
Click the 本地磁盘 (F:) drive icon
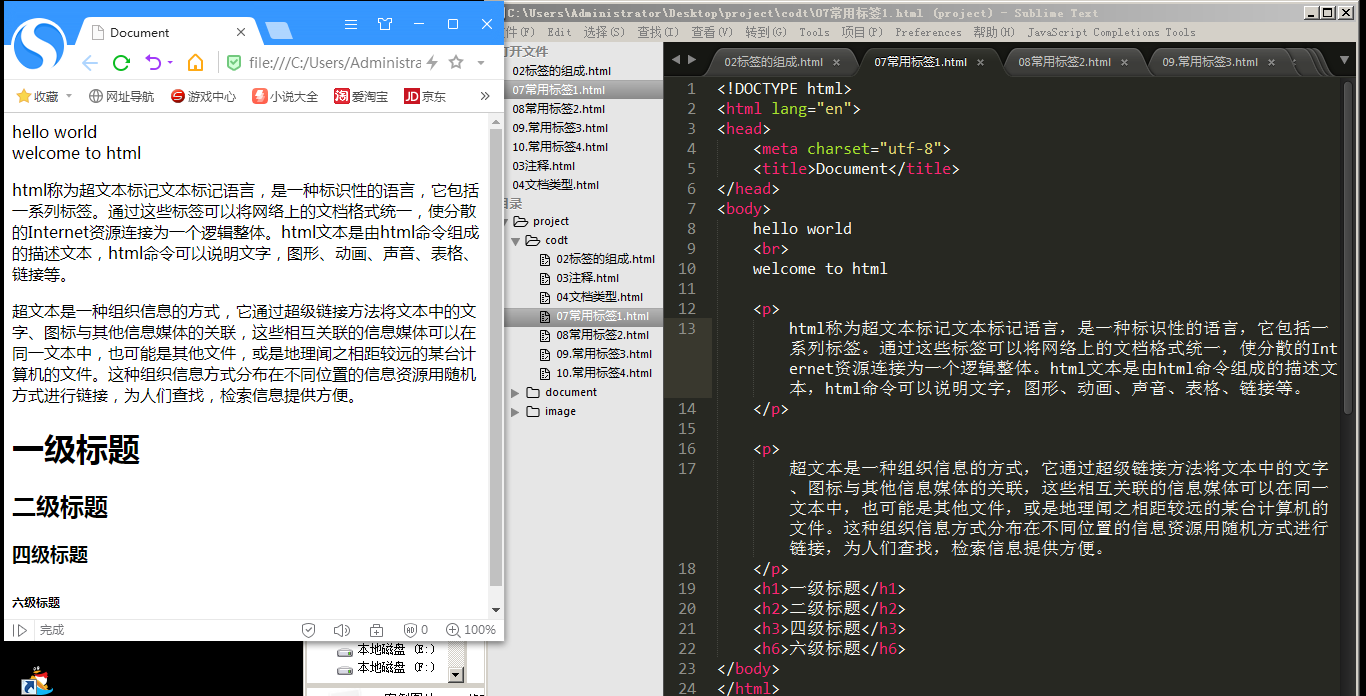pyautogui.click(x=345, y=668)
